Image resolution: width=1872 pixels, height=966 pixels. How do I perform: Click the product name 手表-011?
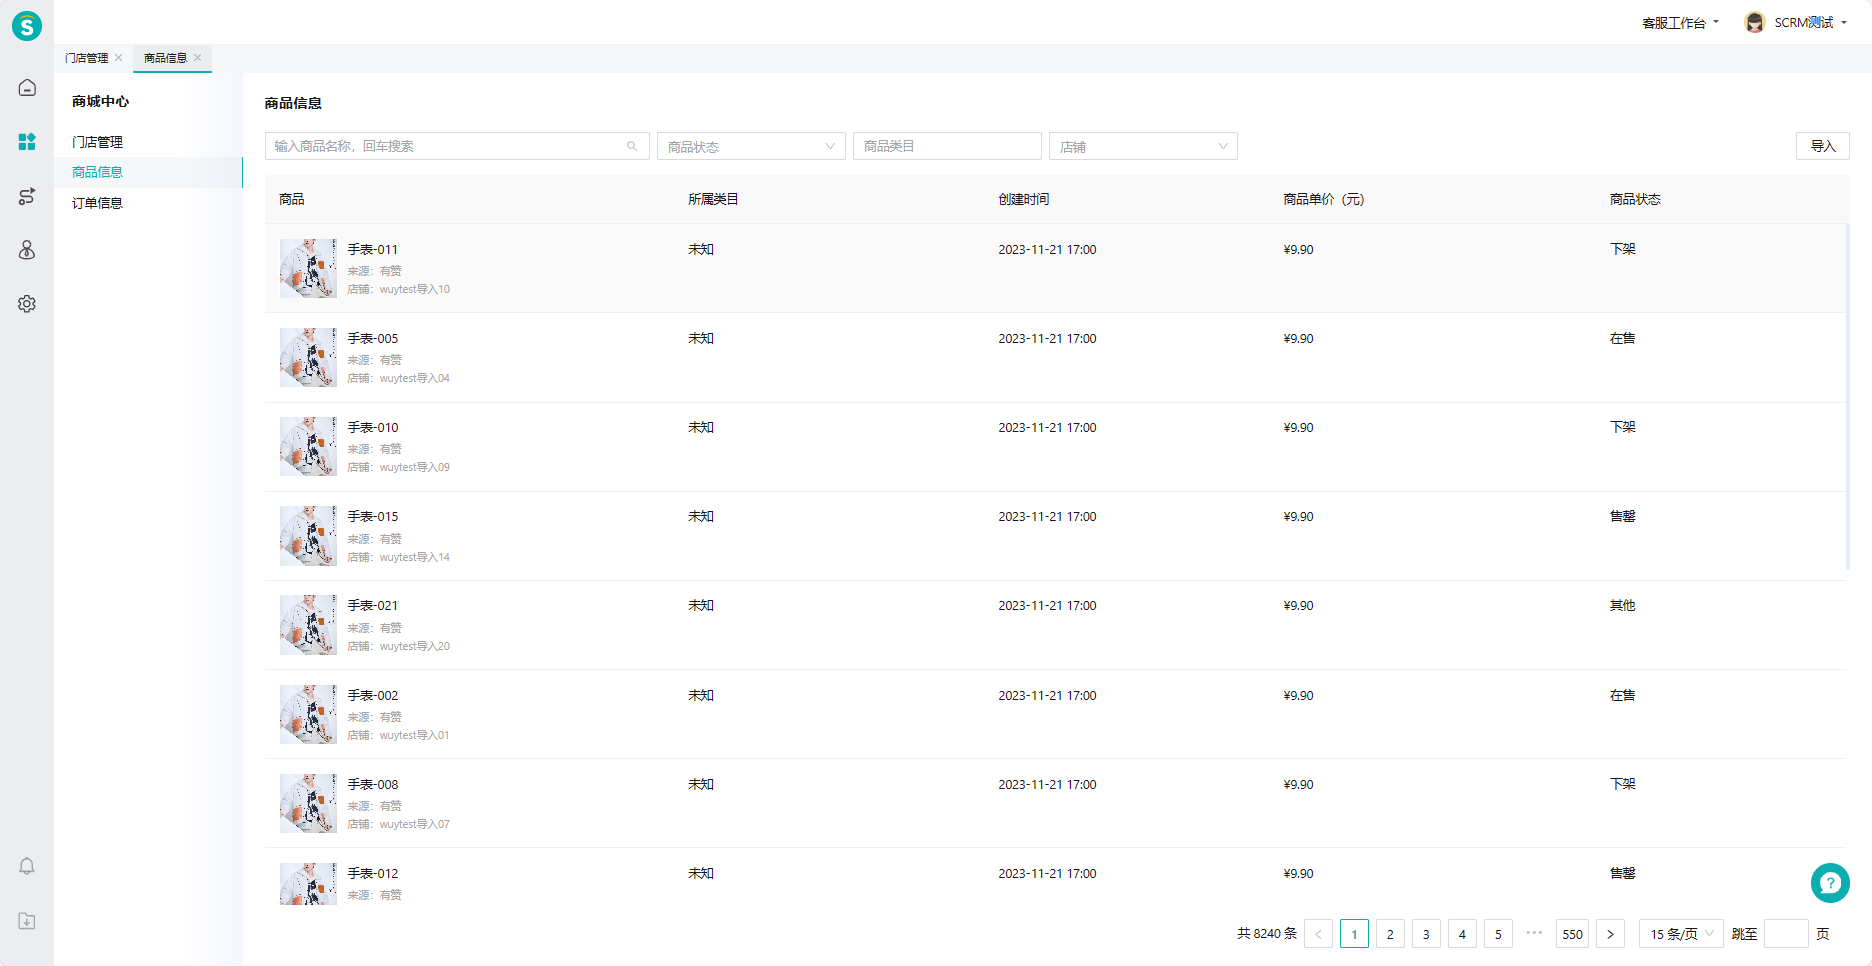pyautogui.click(x=373, y=249)
